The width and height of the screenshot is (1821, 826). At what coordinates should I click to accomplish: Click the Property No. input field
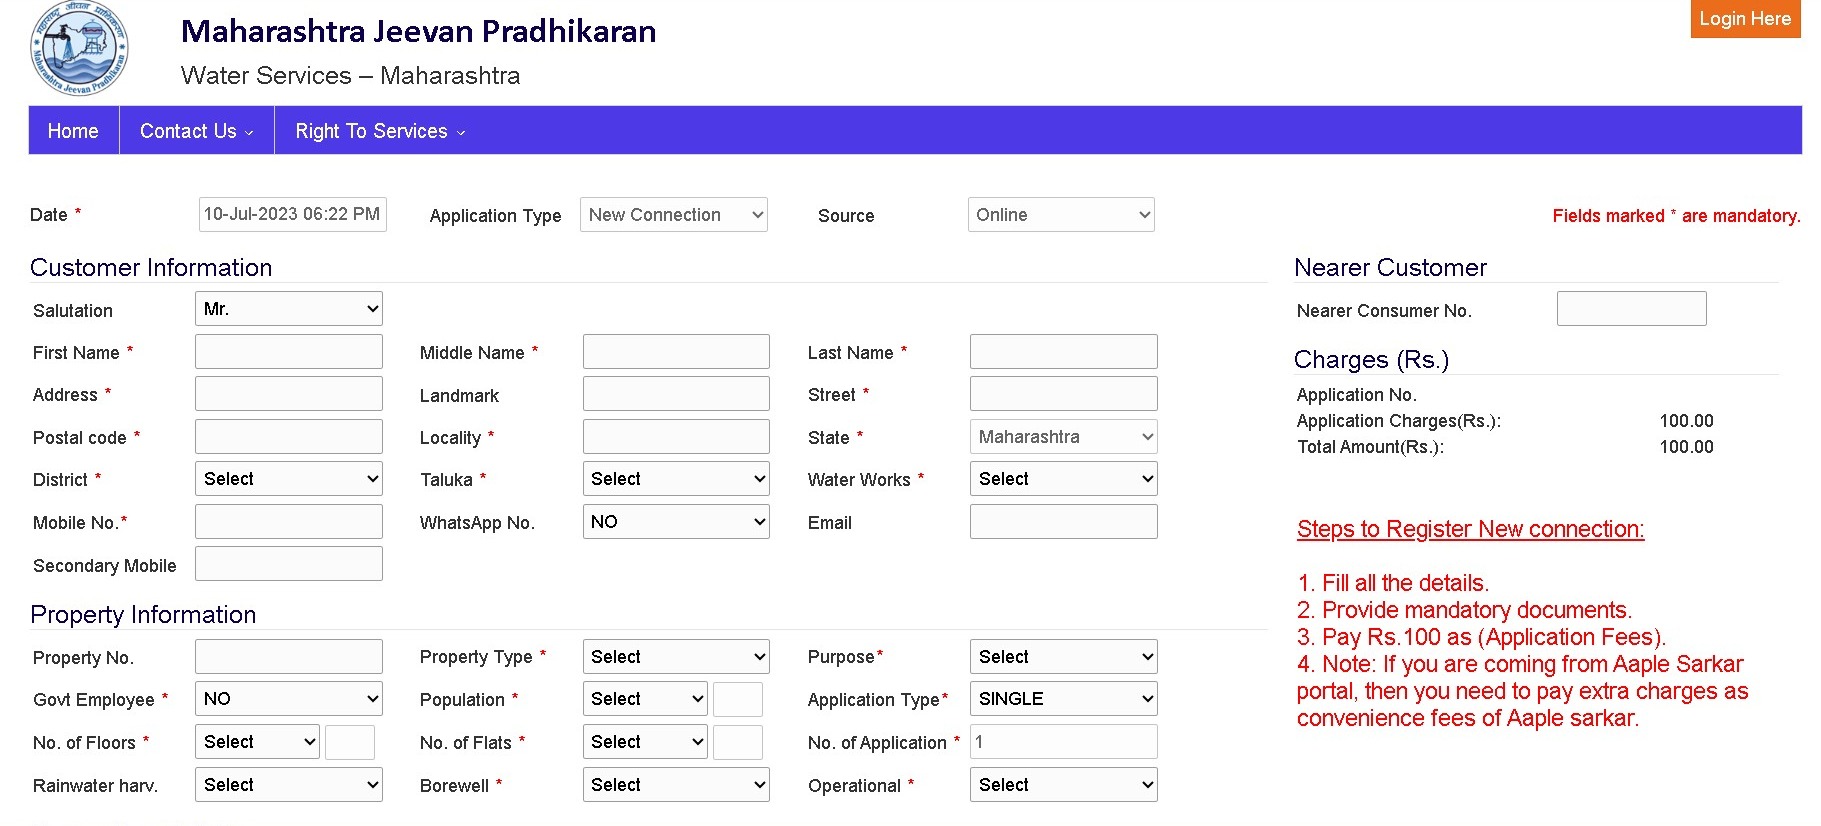tap(289, 657)
